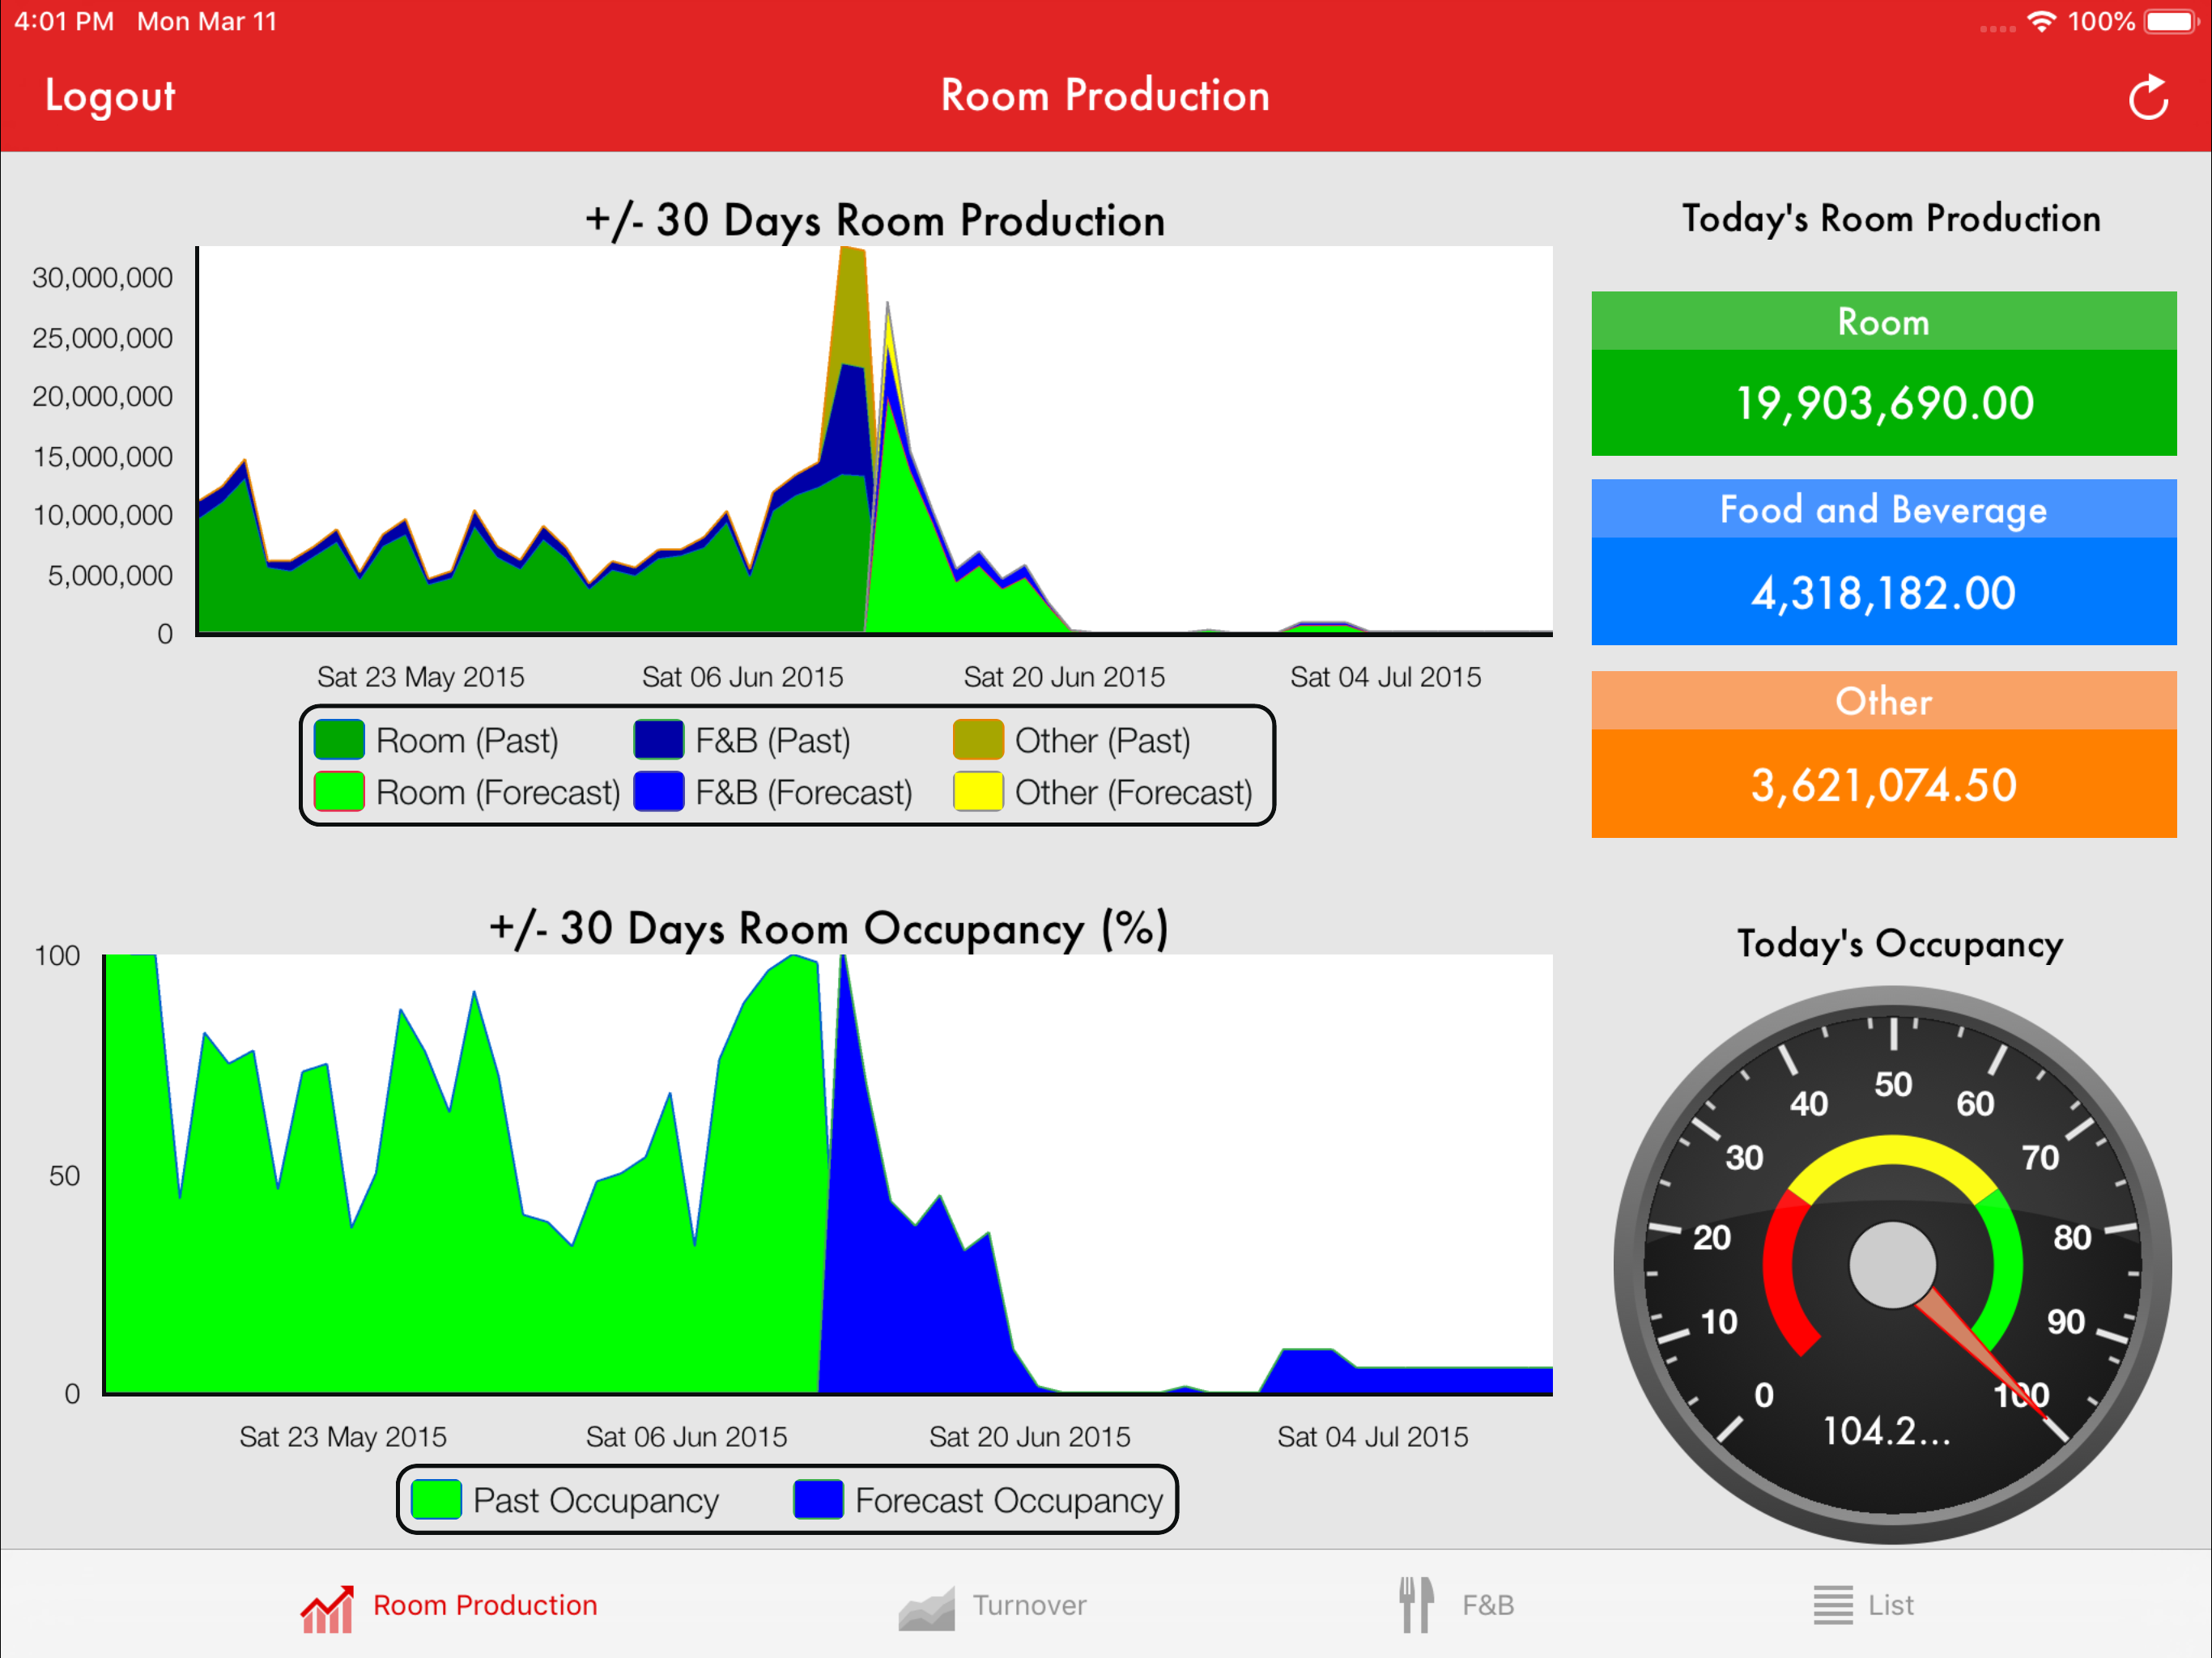Switch to the Turnover tab
Viewport: 2212px width, 1658px height.
coord(992,1606)
